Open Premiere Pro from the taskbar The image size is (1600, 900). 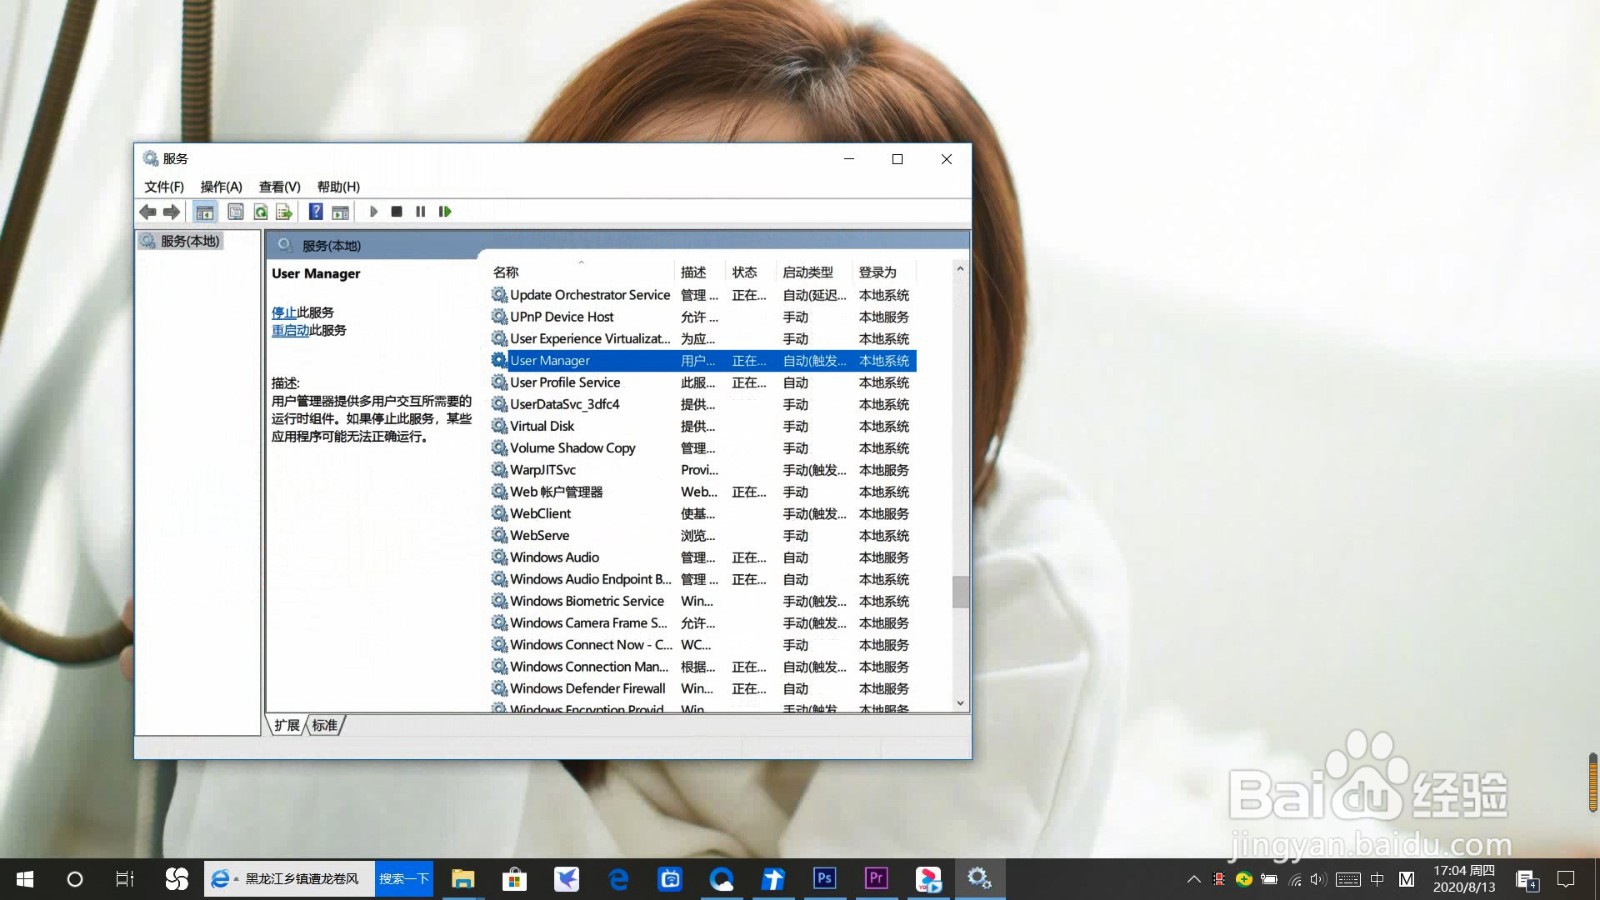875,879
